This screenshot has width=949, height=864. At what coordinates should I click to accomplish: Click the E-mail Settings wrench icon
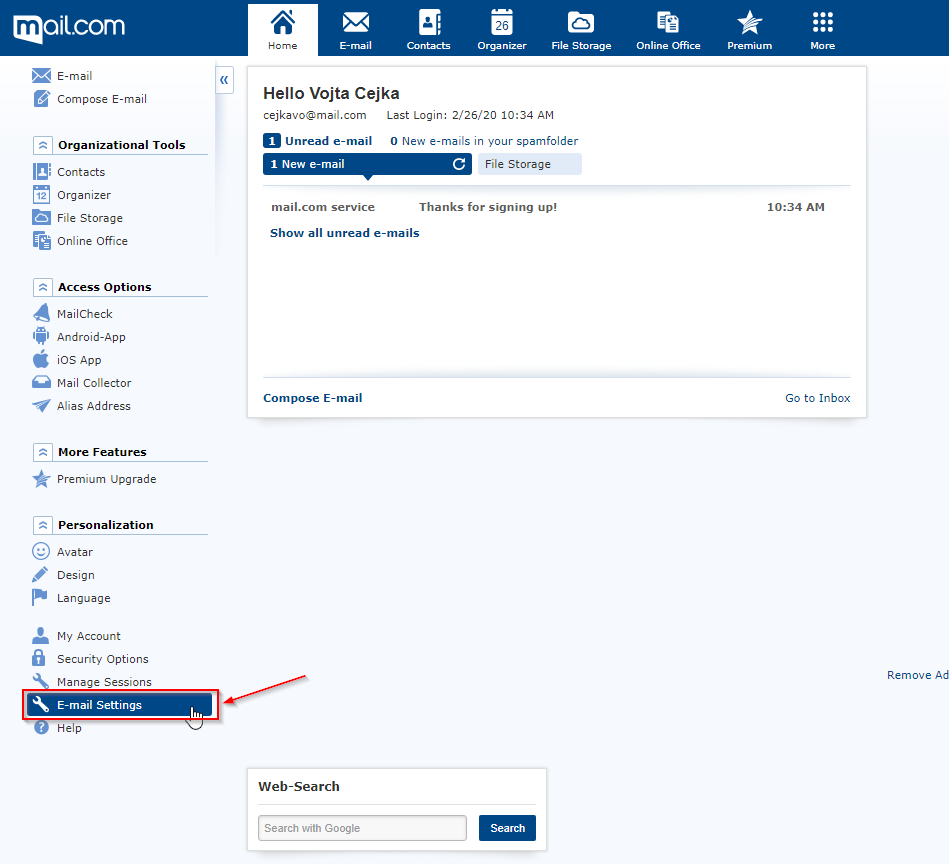click(x=41, y=704)
